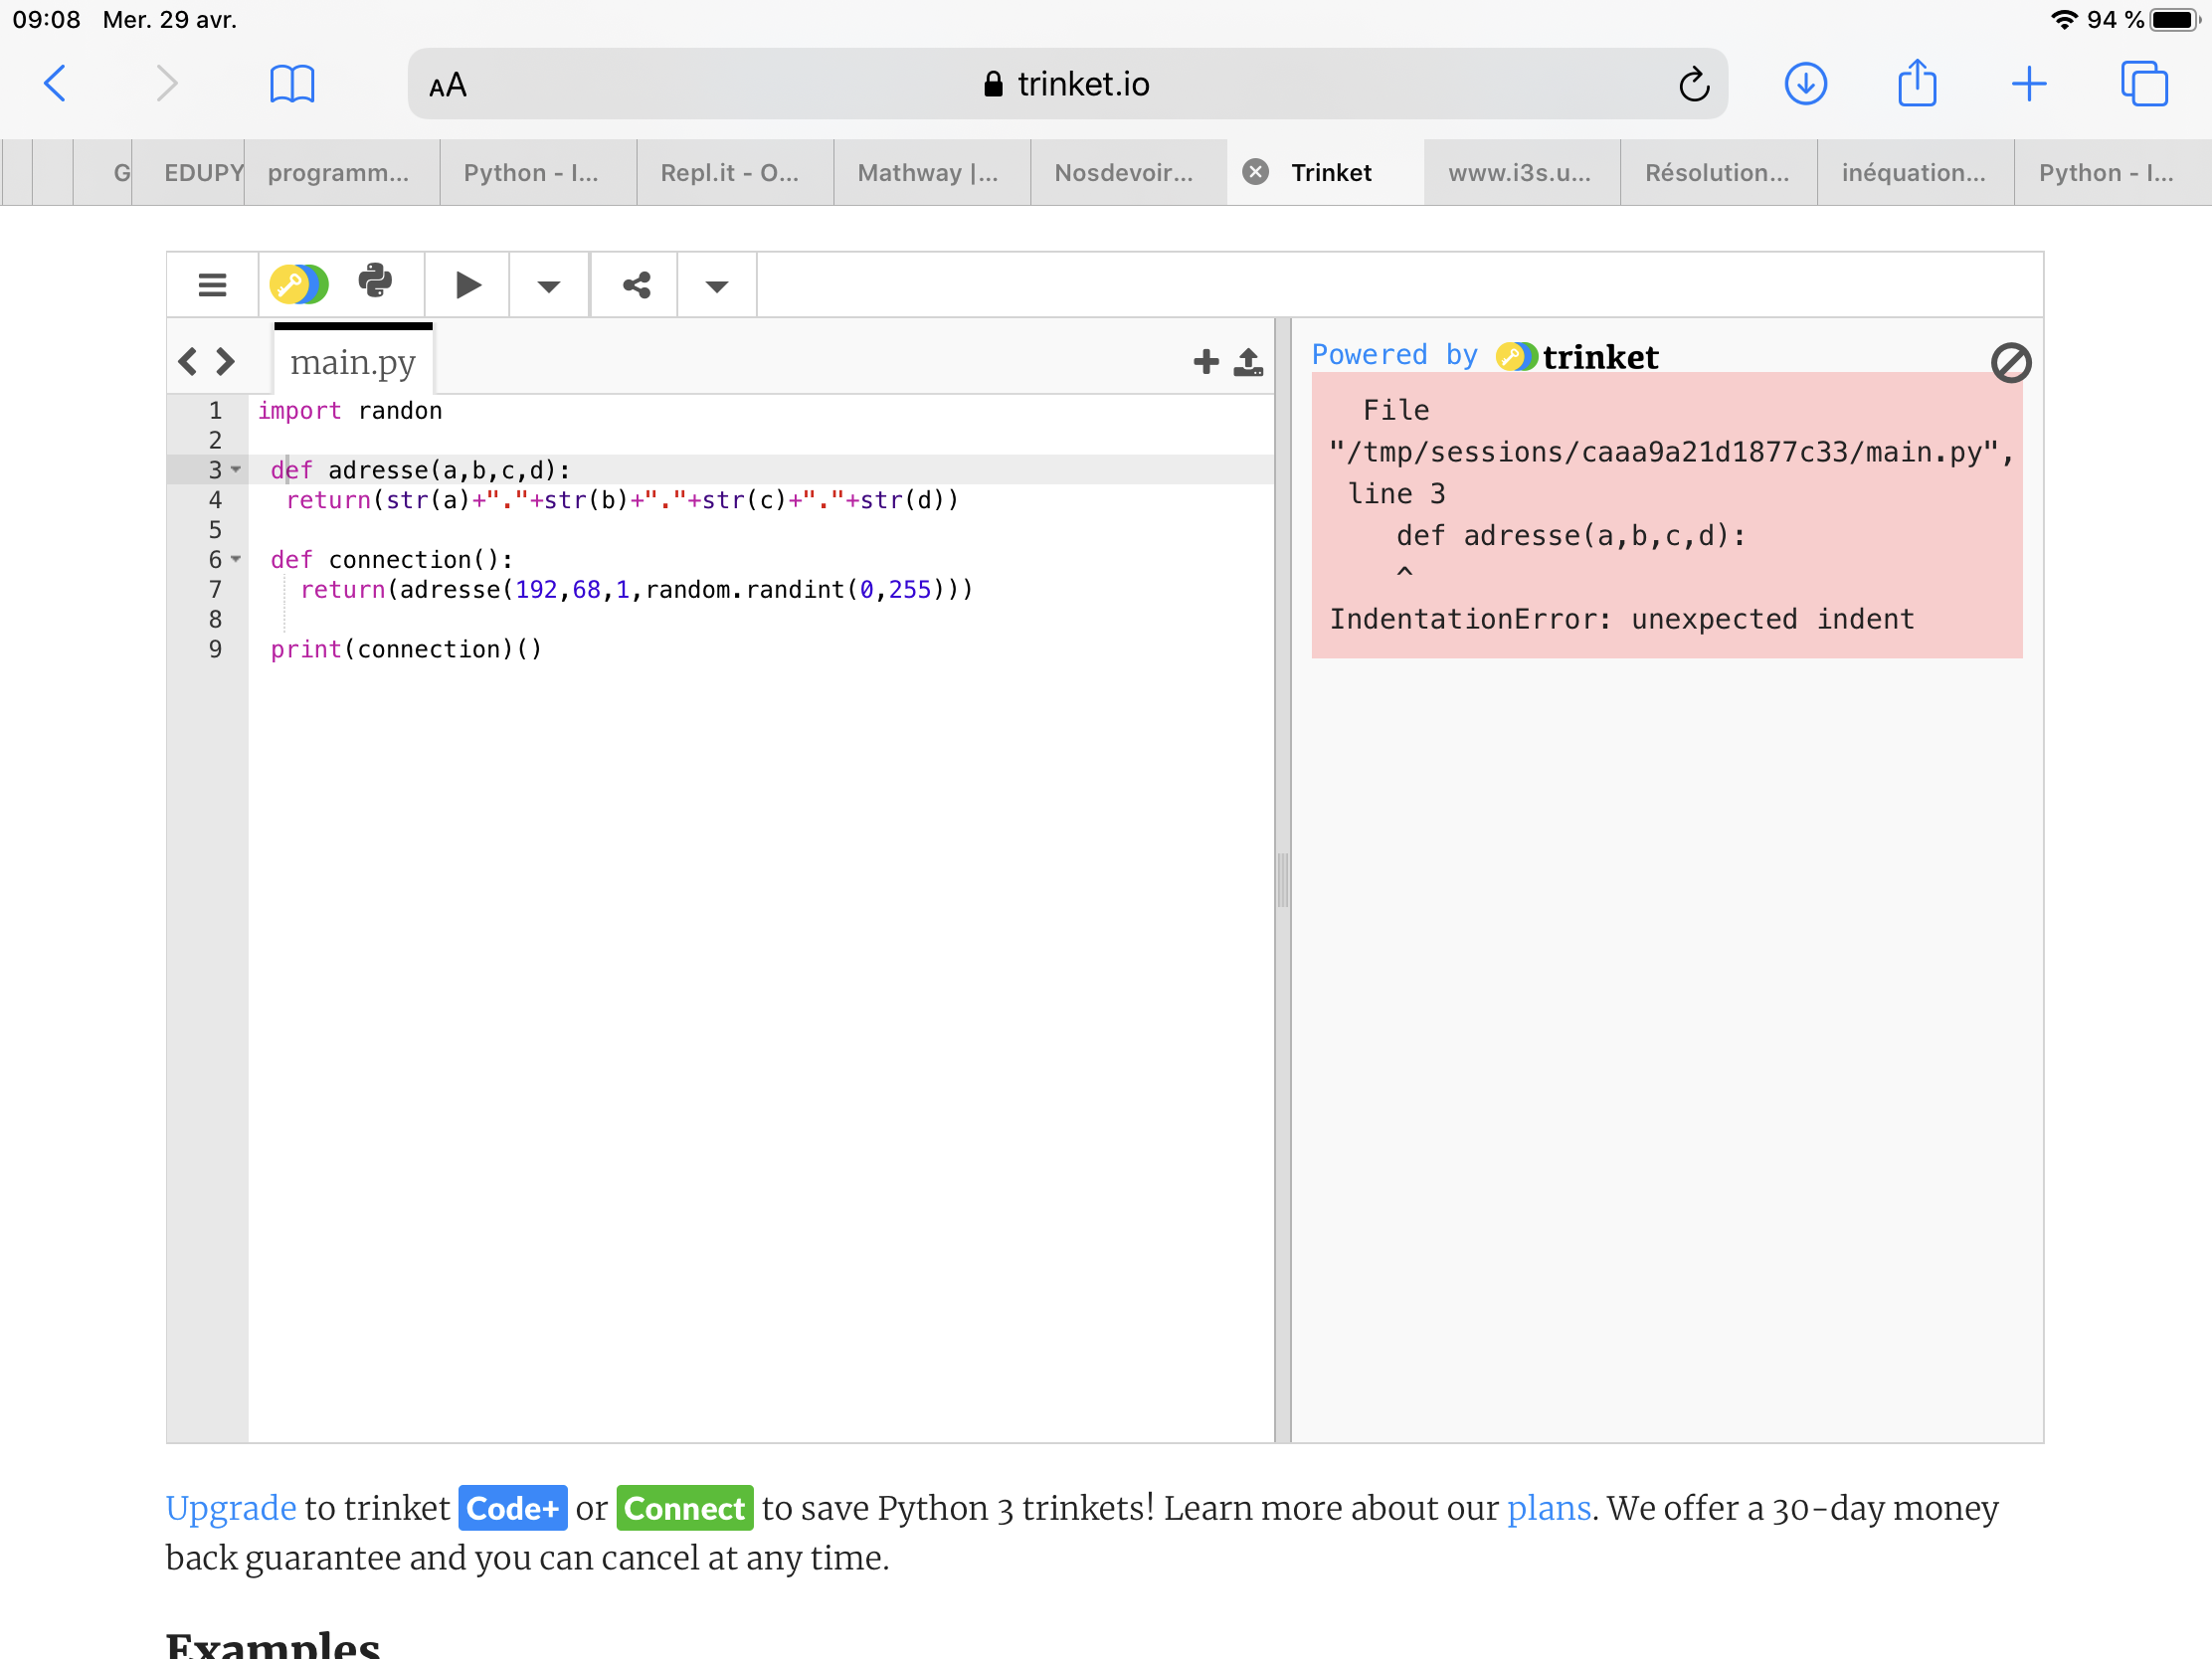Collapse the code fold at line 6
Image resolution: width=2212 pixels, height=1659 pixels.
tap(236, 559)
